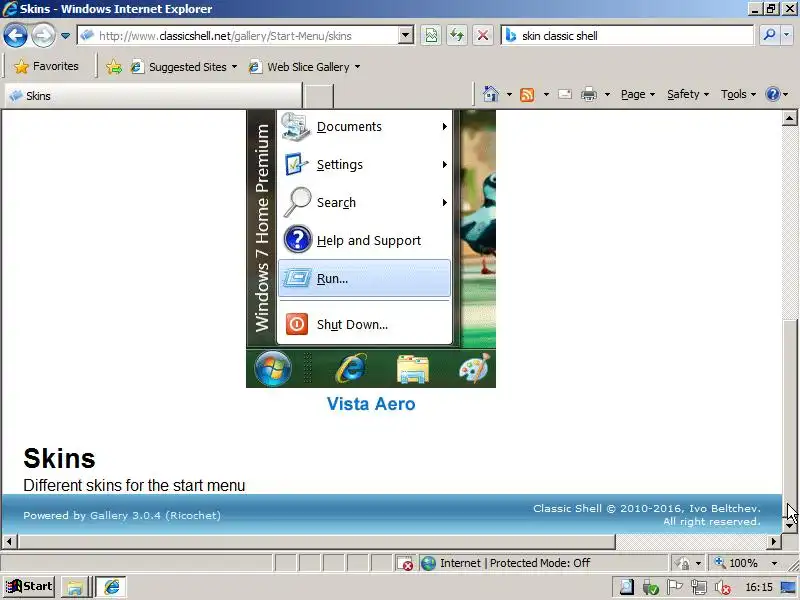The width and height of the screenshot is (800, 600).
Task: Click "Internet | Protected Mode: Off" status text
Action: coord(515,563)
